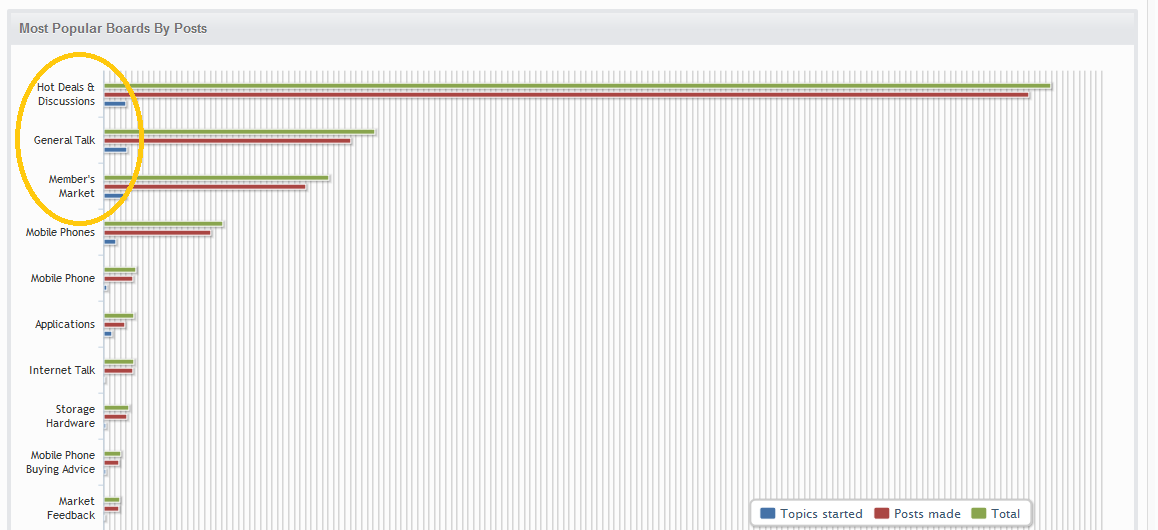Image resolution: width=1158 pixels, height=530 pixels.
Task: Select the Internet Talk board label
Action: tap(62, 371)
